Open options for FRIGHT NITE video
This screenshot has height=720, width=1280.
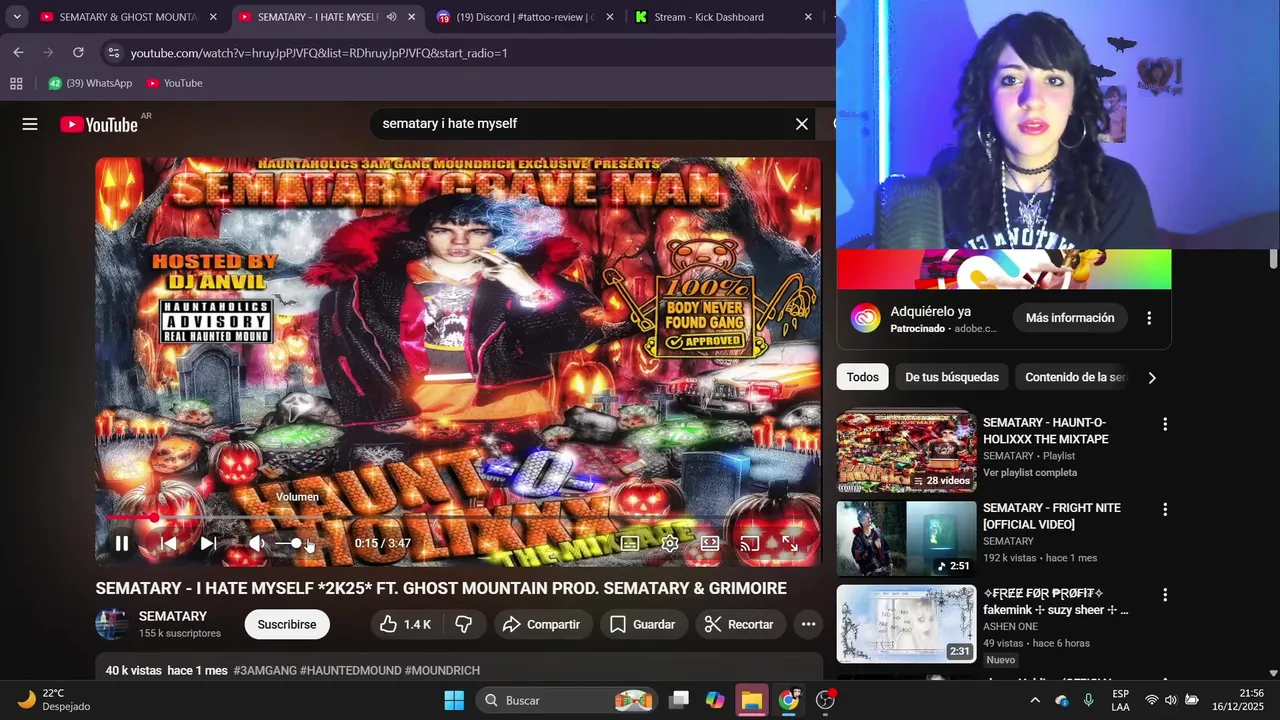click(1165, 509)
